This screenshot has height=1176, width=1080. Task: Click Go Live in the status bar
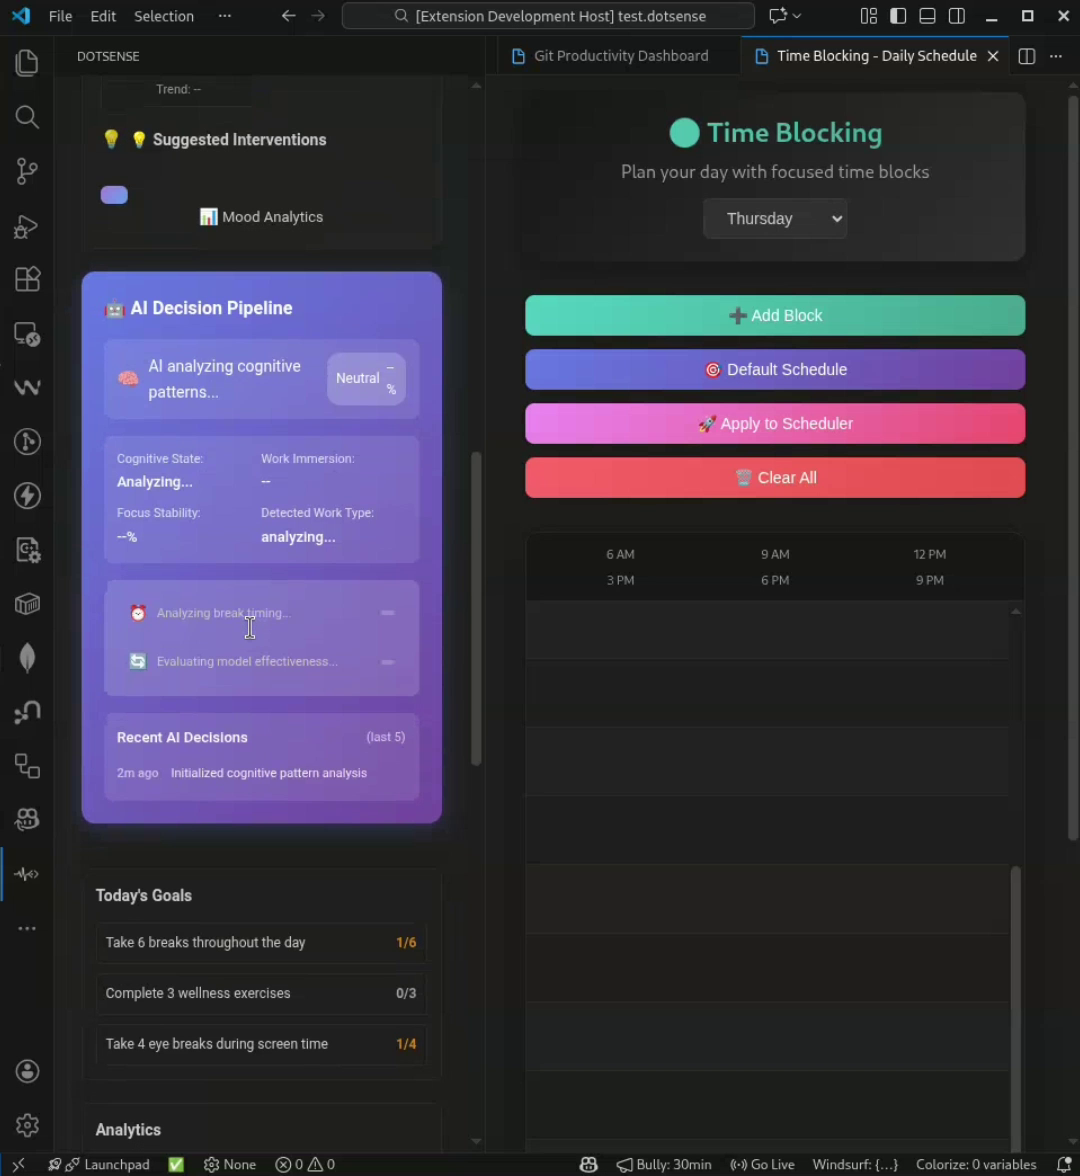pyautogui.click(x=762, y=1164)
